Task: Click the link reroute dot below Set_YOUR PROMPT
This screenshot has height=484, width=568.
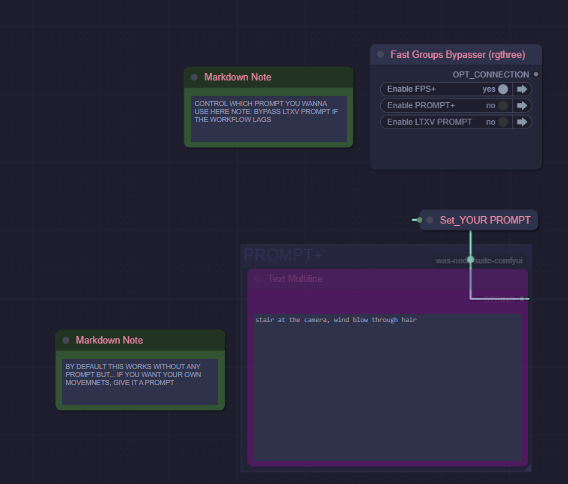Action: 471,259
